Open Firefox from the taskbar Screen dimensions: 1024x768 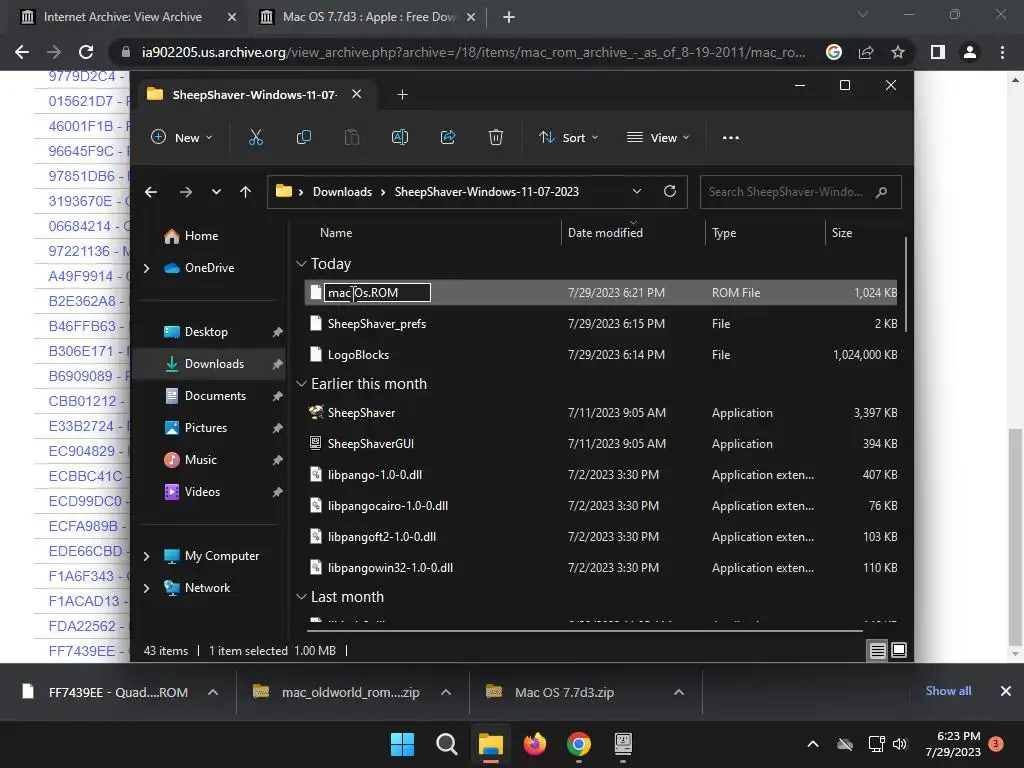[535, 744]
